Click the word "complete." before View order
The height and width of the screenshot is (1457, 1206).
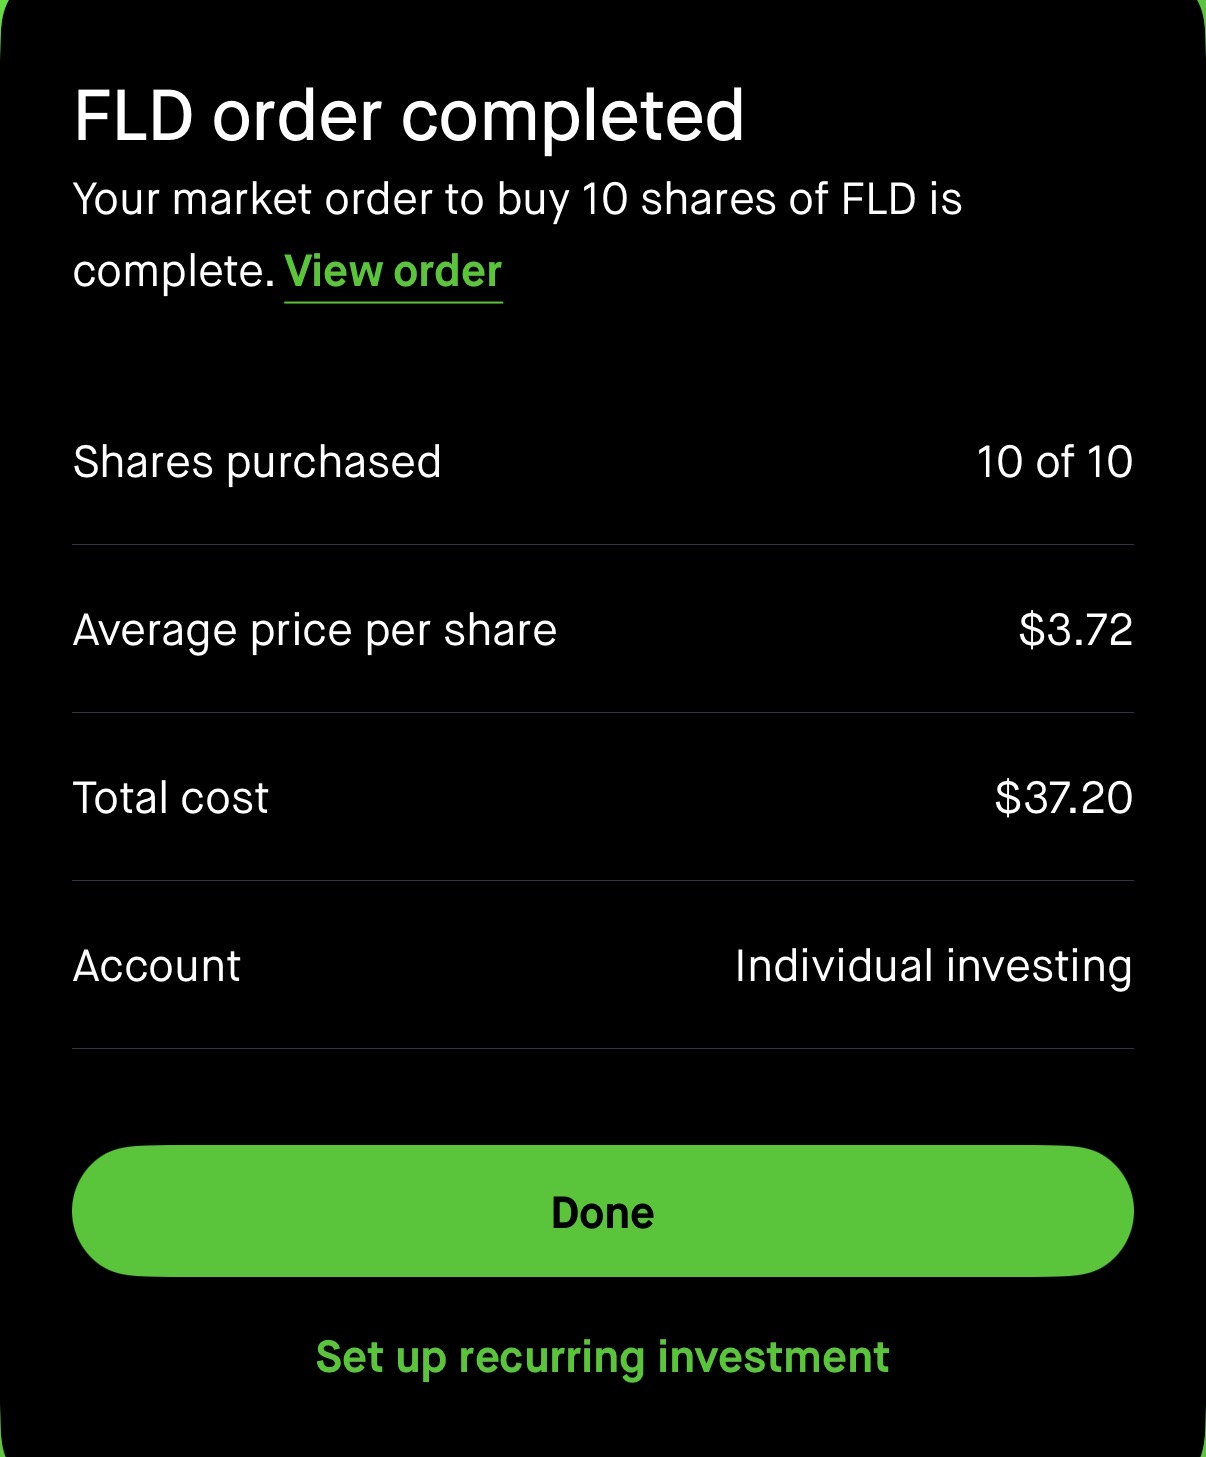tap(174, 272)
